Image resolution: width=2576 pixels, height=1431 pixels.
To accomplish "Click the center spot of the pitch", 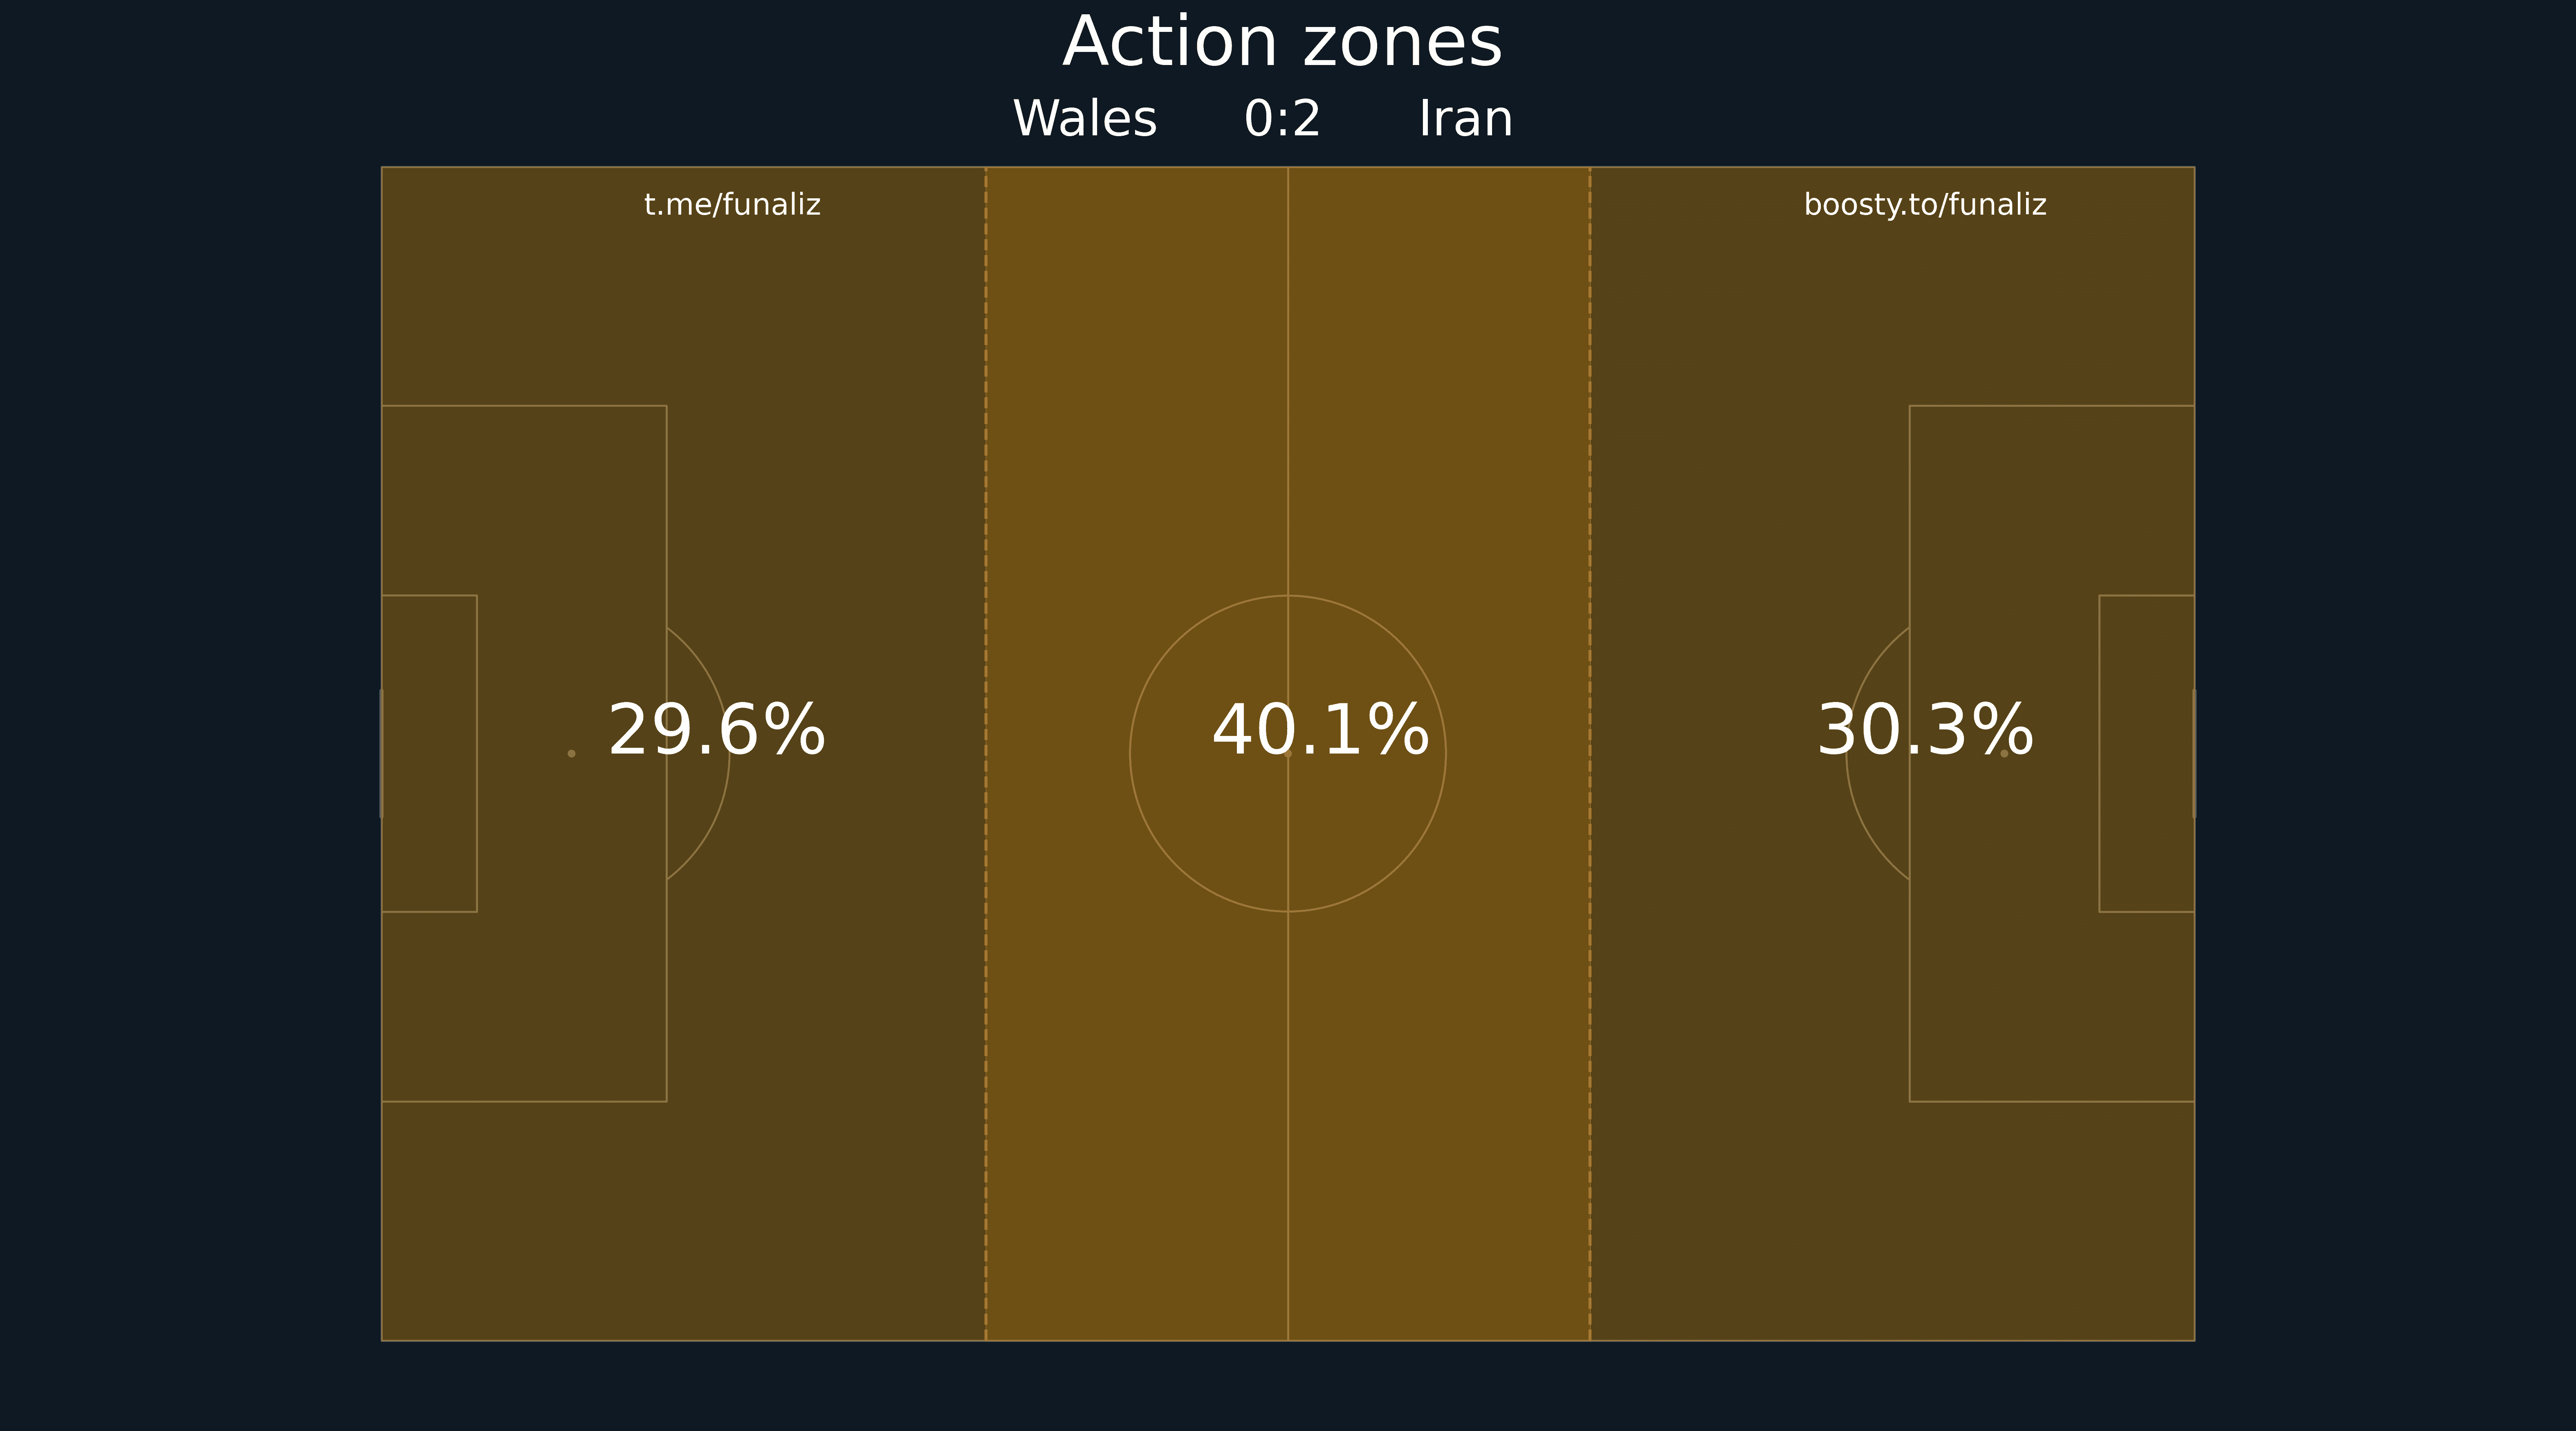I will (1288, 753).
